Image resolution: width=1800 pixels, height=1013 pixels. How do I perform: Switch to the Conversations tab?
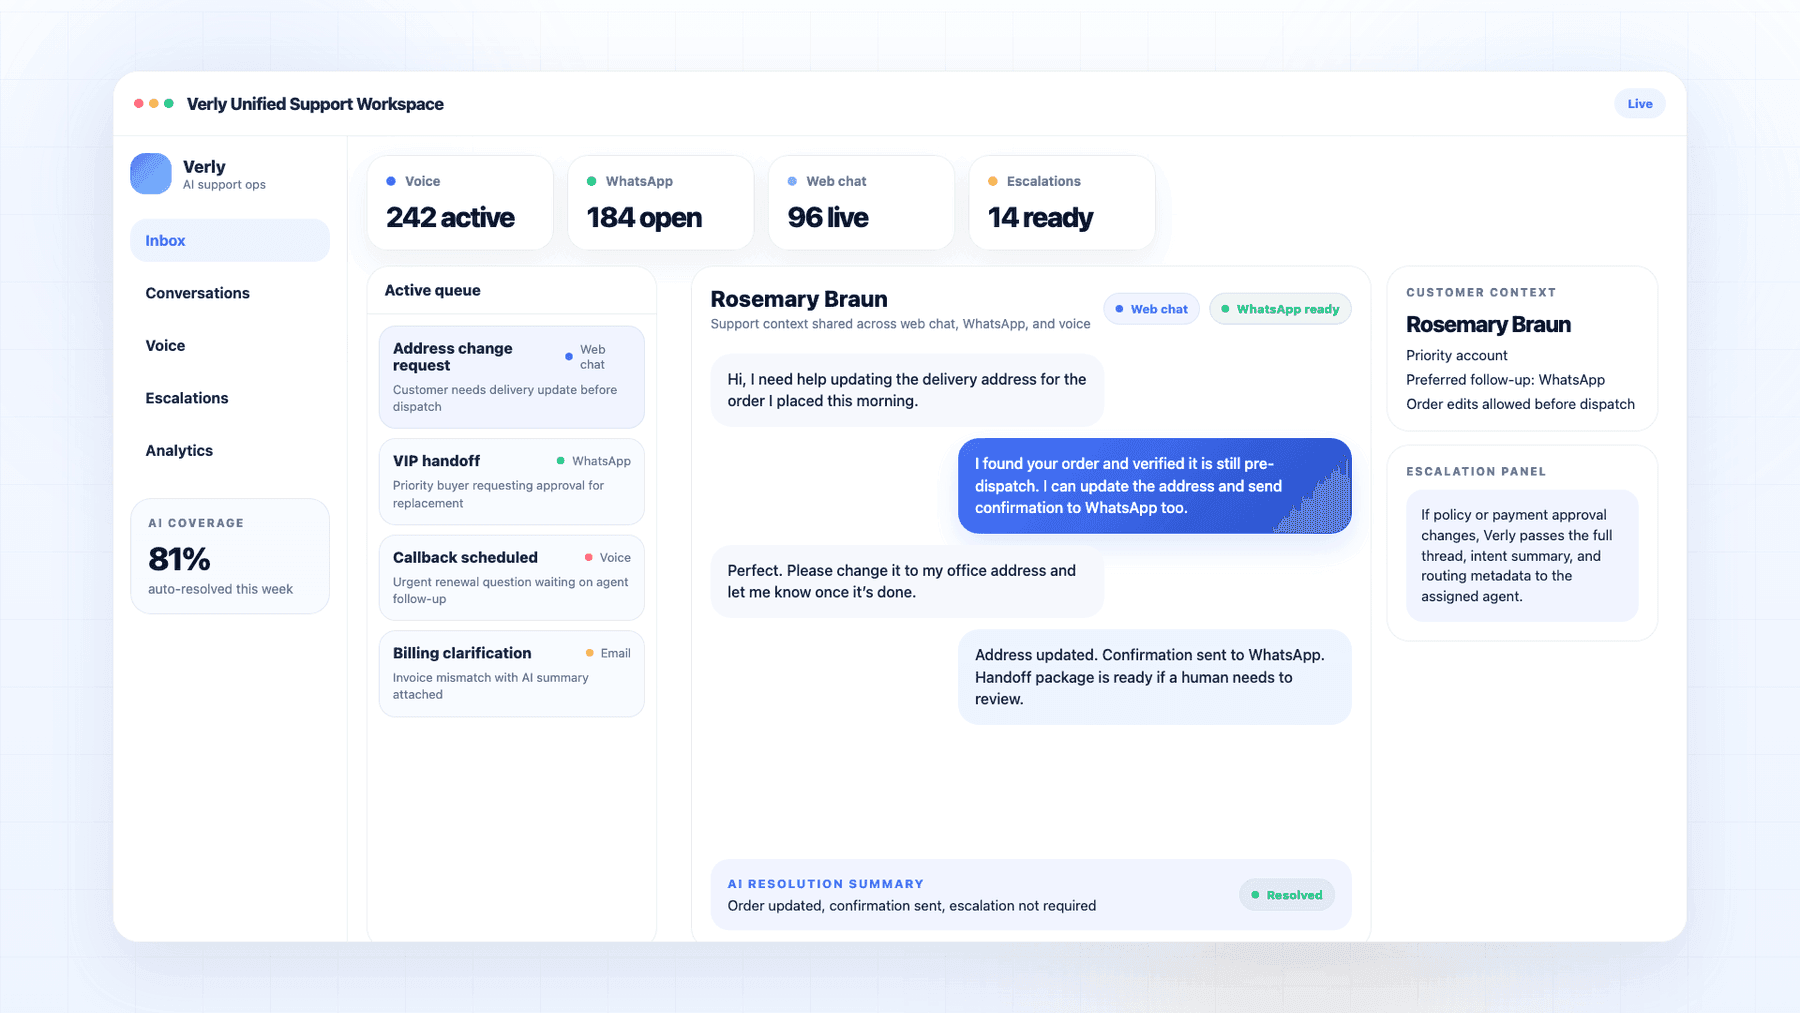coord(197,293)
